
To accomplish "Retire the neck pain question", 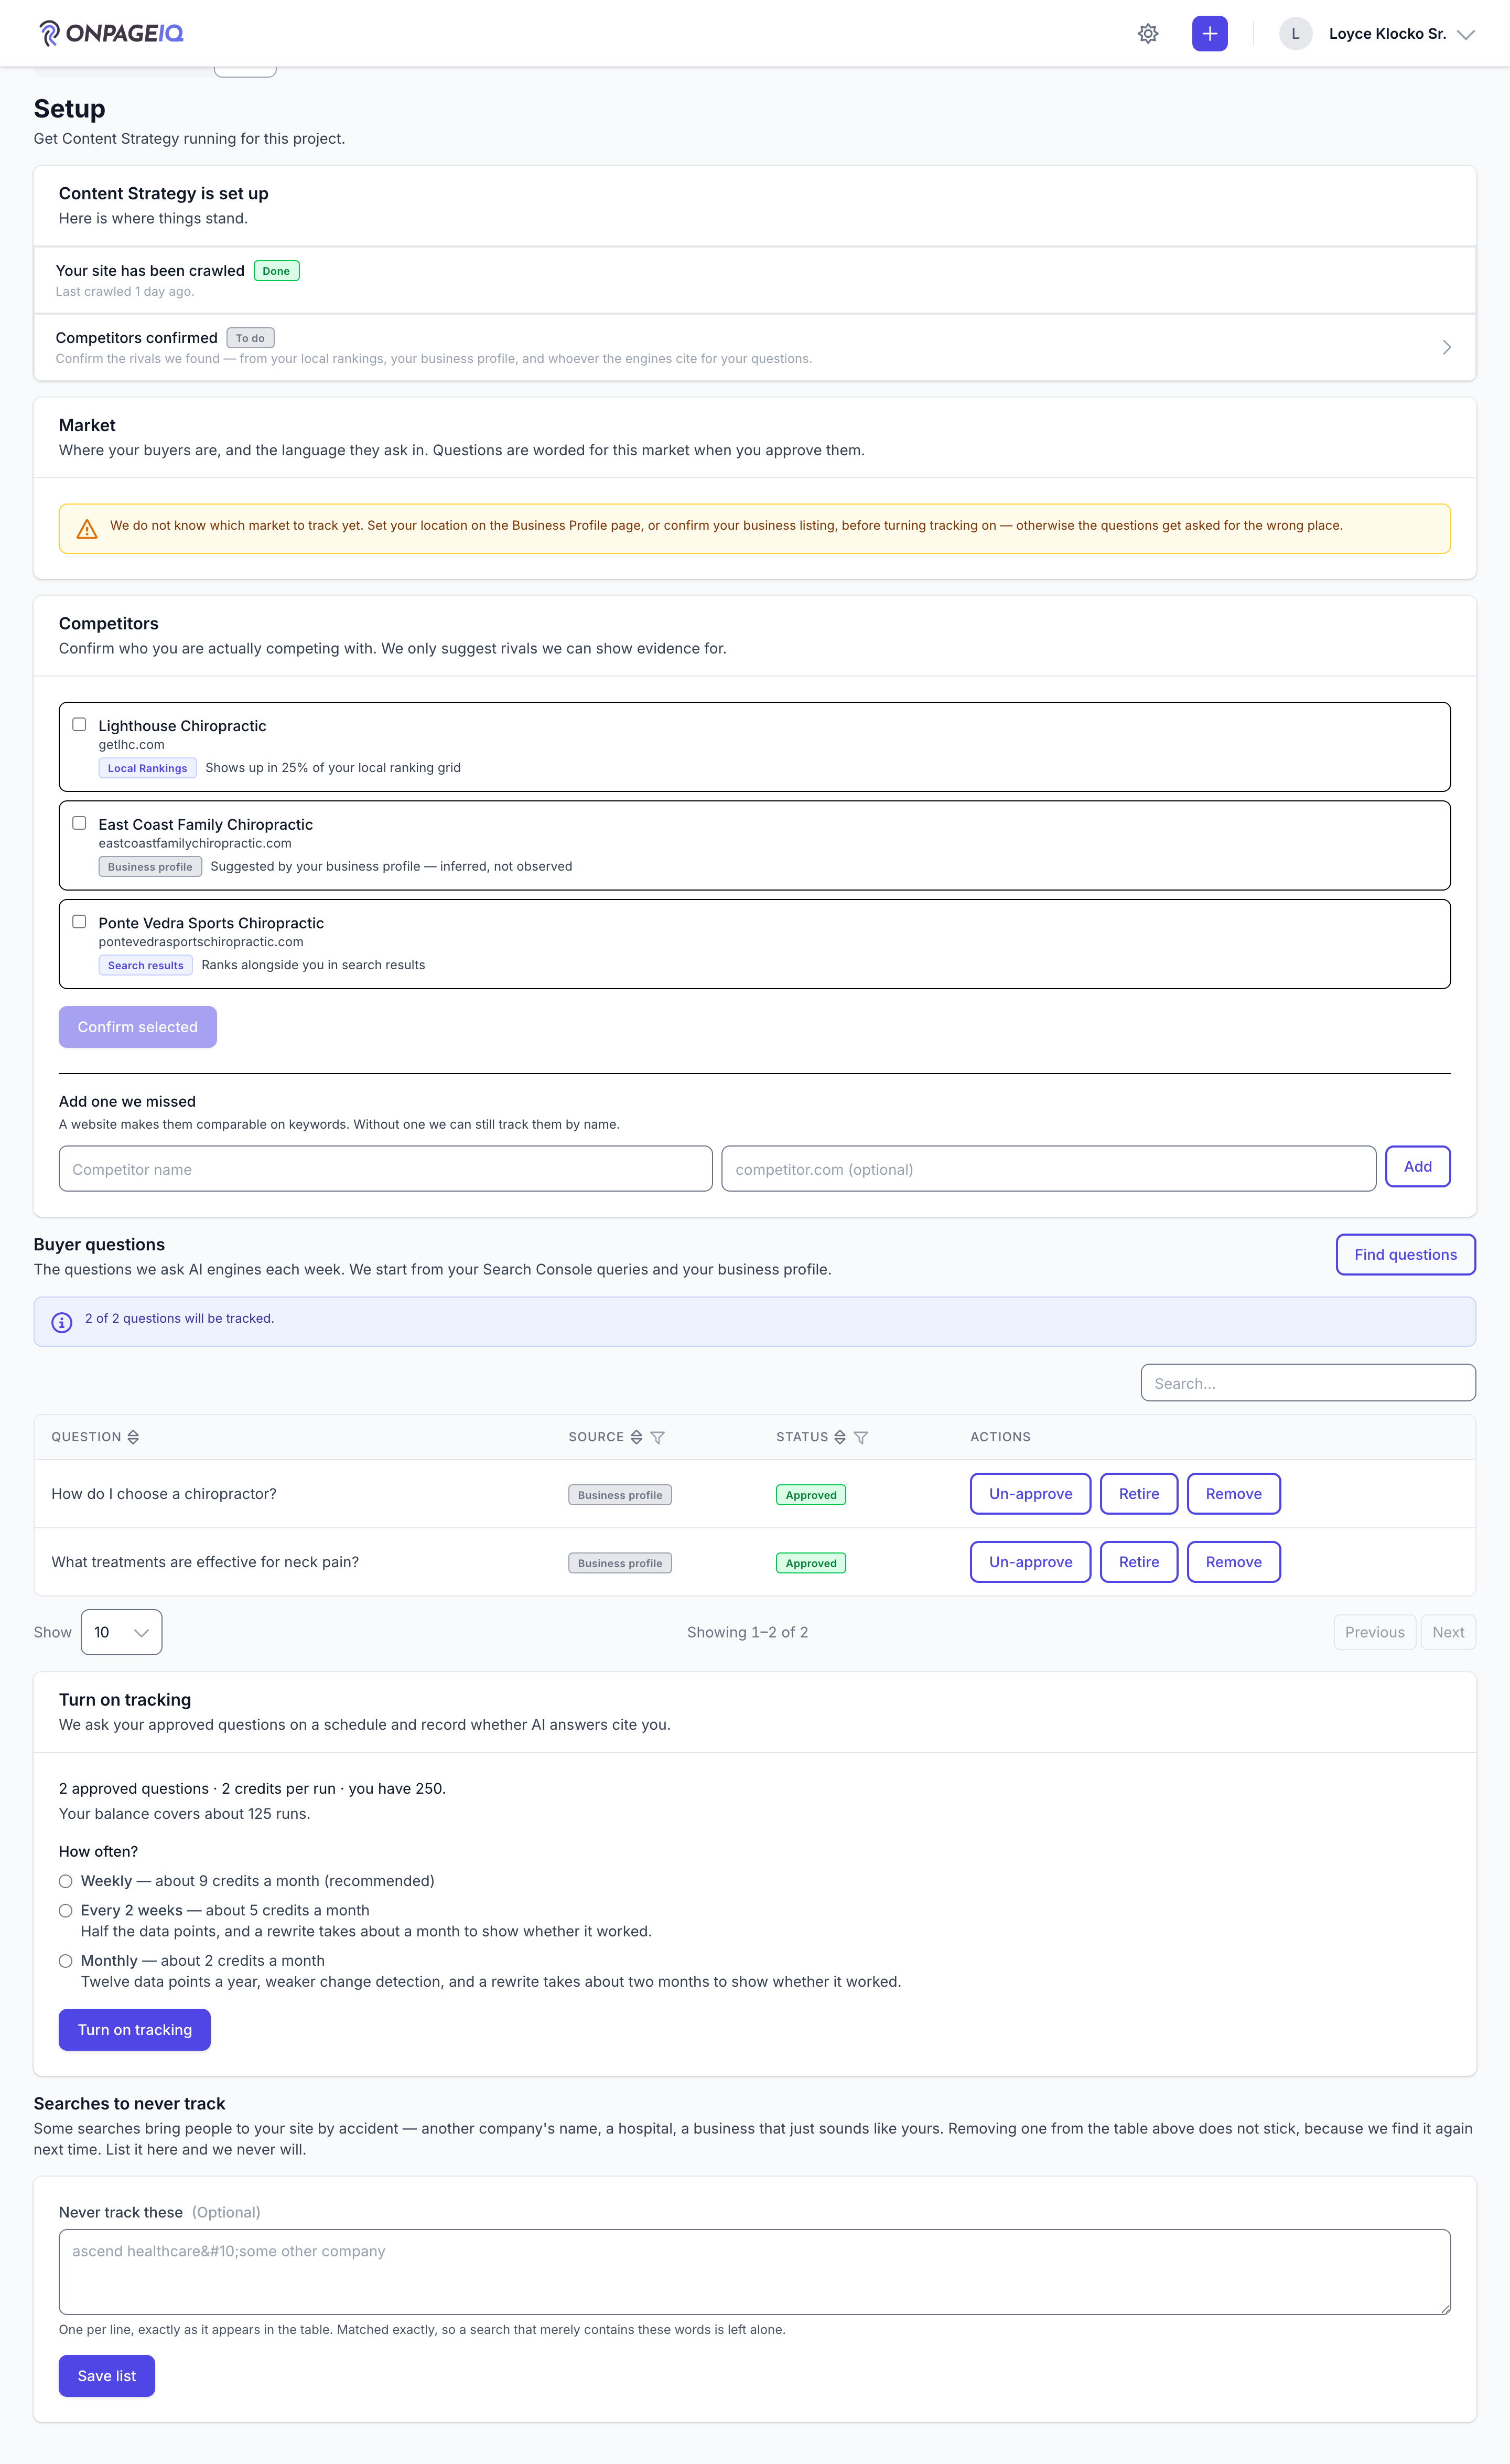I will pyautogui.click(x=1138, y=1562).
